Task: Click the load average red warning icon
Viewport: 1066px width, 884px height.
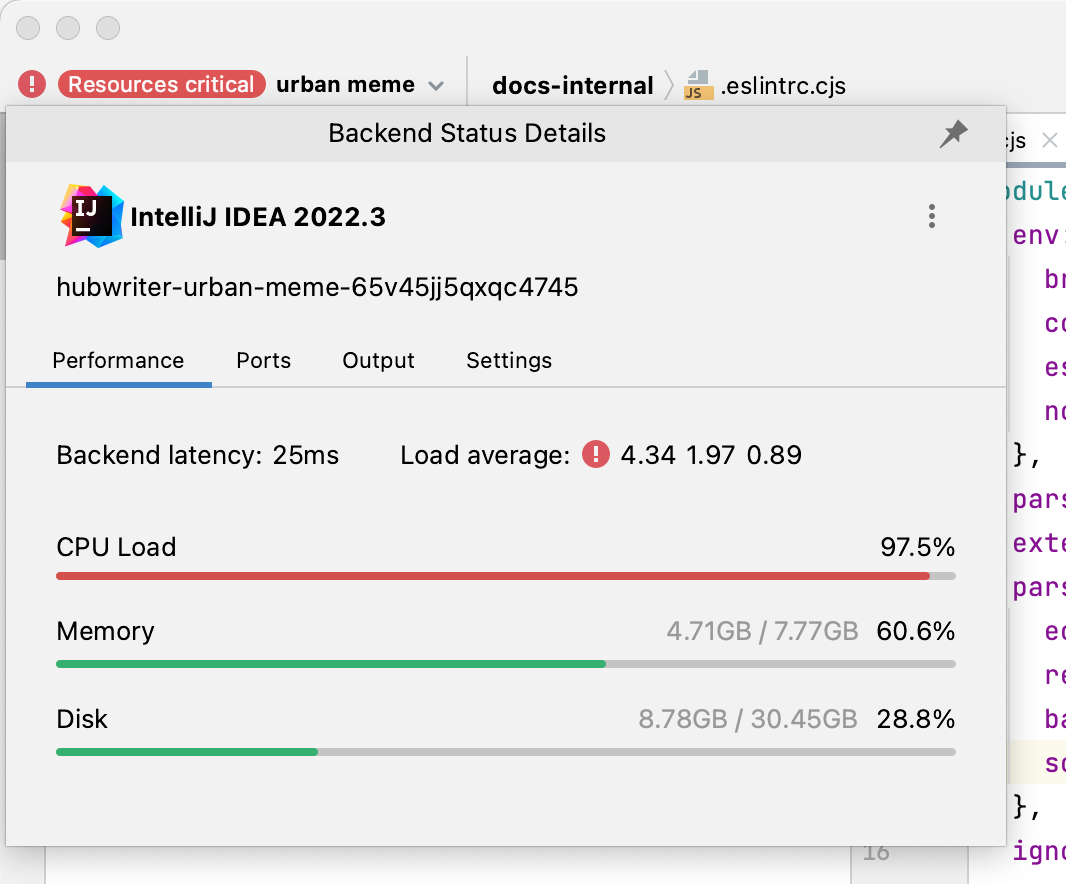Action: tap(596, 456)
